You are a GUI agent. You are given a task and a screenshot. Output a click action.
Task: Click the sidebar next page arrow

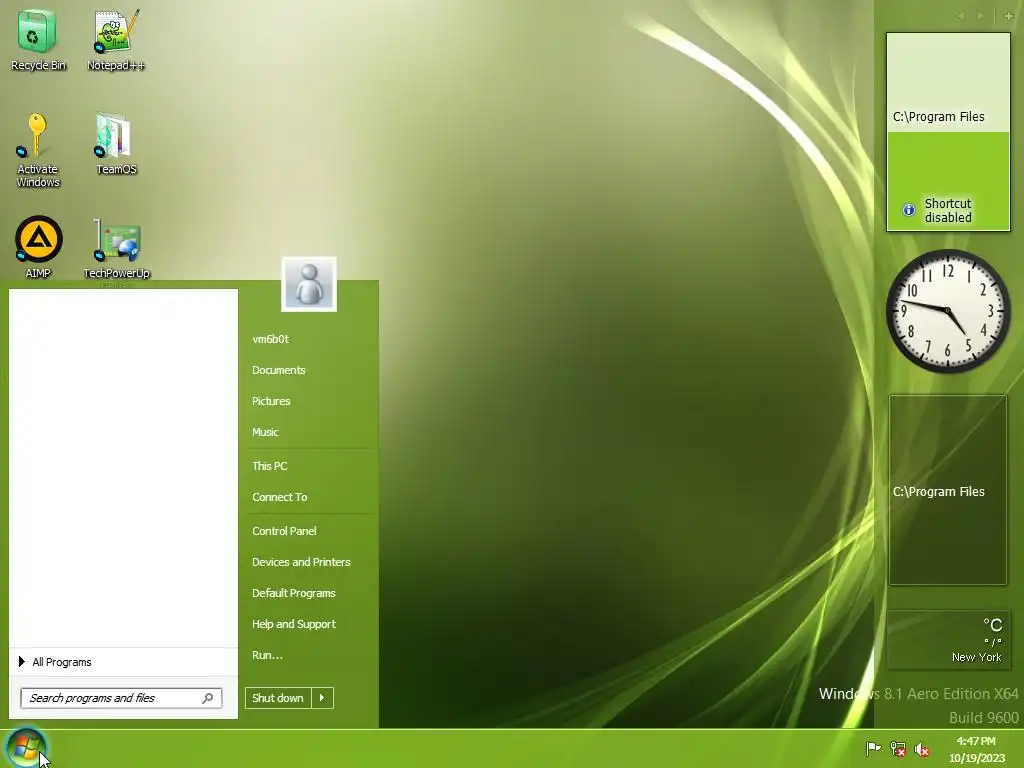tap(981, 15)
